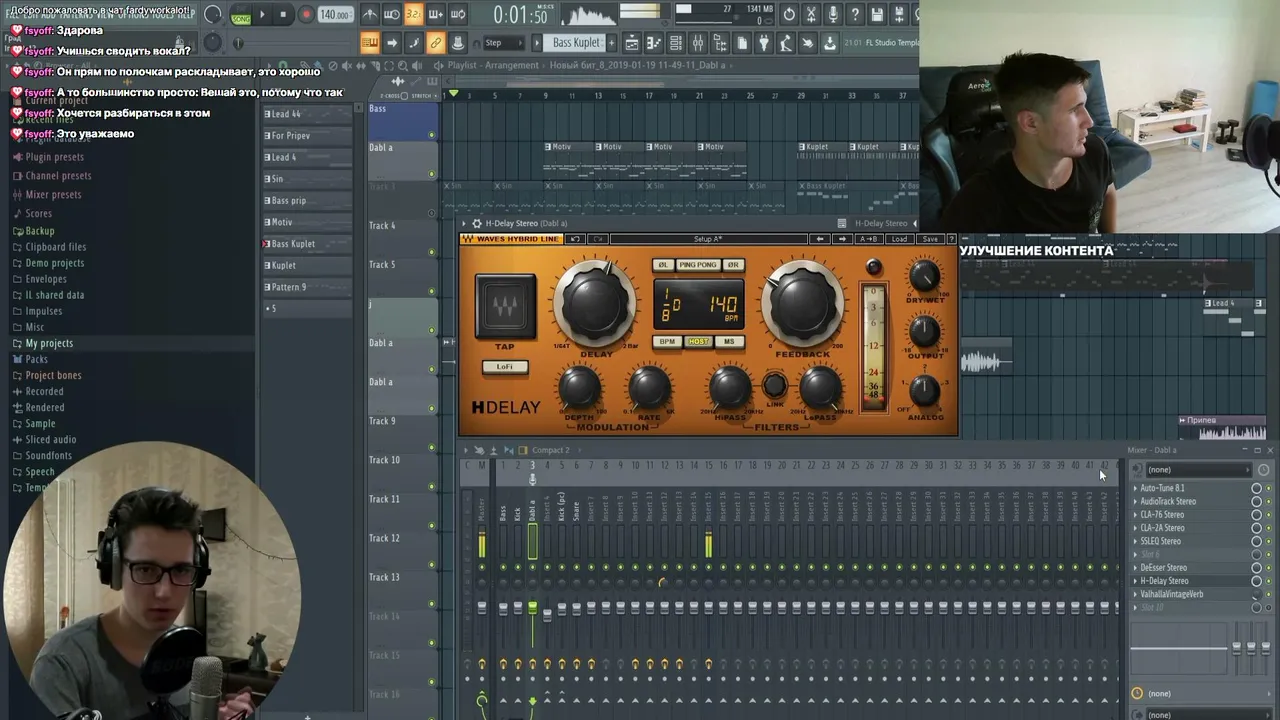
Task: Click the orange keyboard typing icon
Action: (x=369, y=43)
